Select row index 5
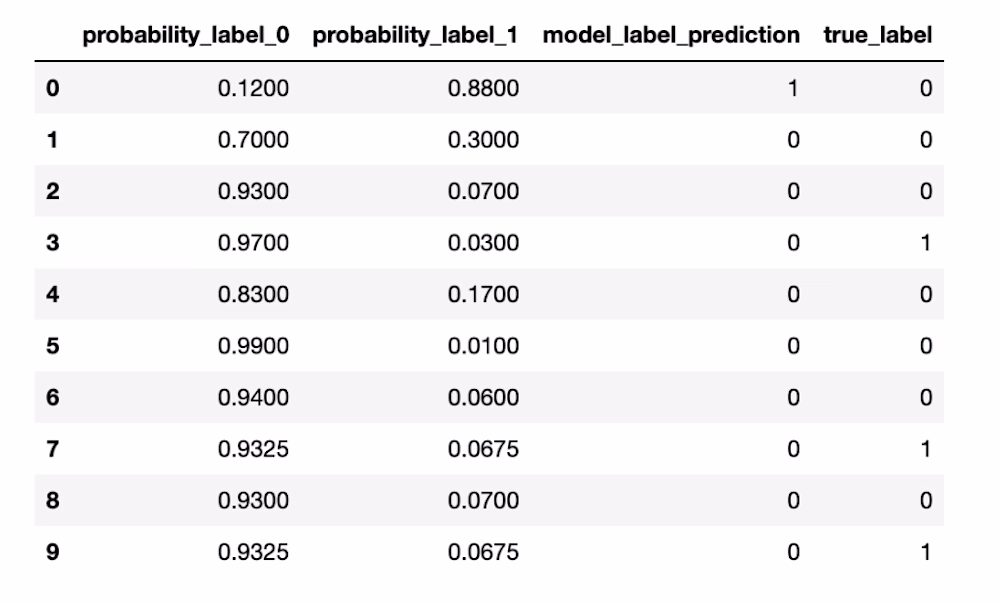Image resolution: width=1000 pixels, height=603 pixels. coord(53,346)
